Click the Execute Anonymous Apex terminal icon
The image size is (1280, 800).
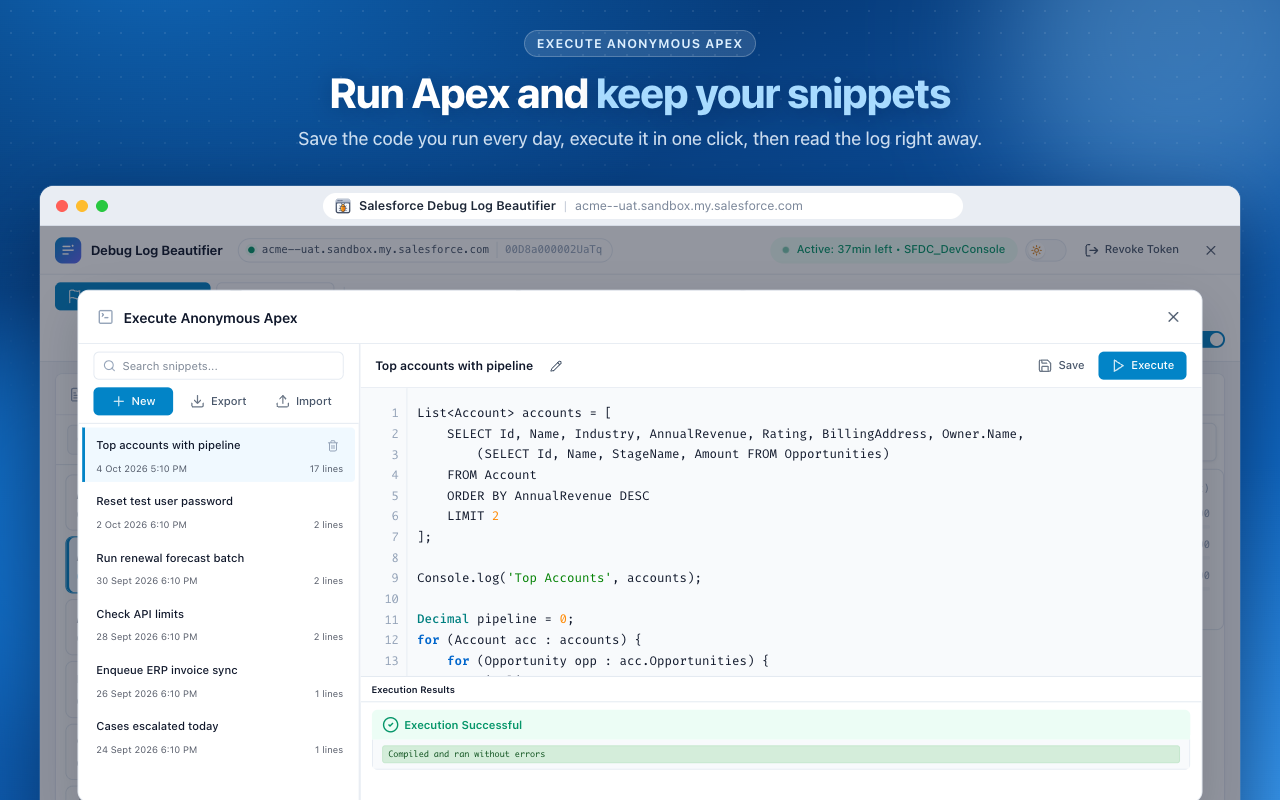tap(105, 317)
